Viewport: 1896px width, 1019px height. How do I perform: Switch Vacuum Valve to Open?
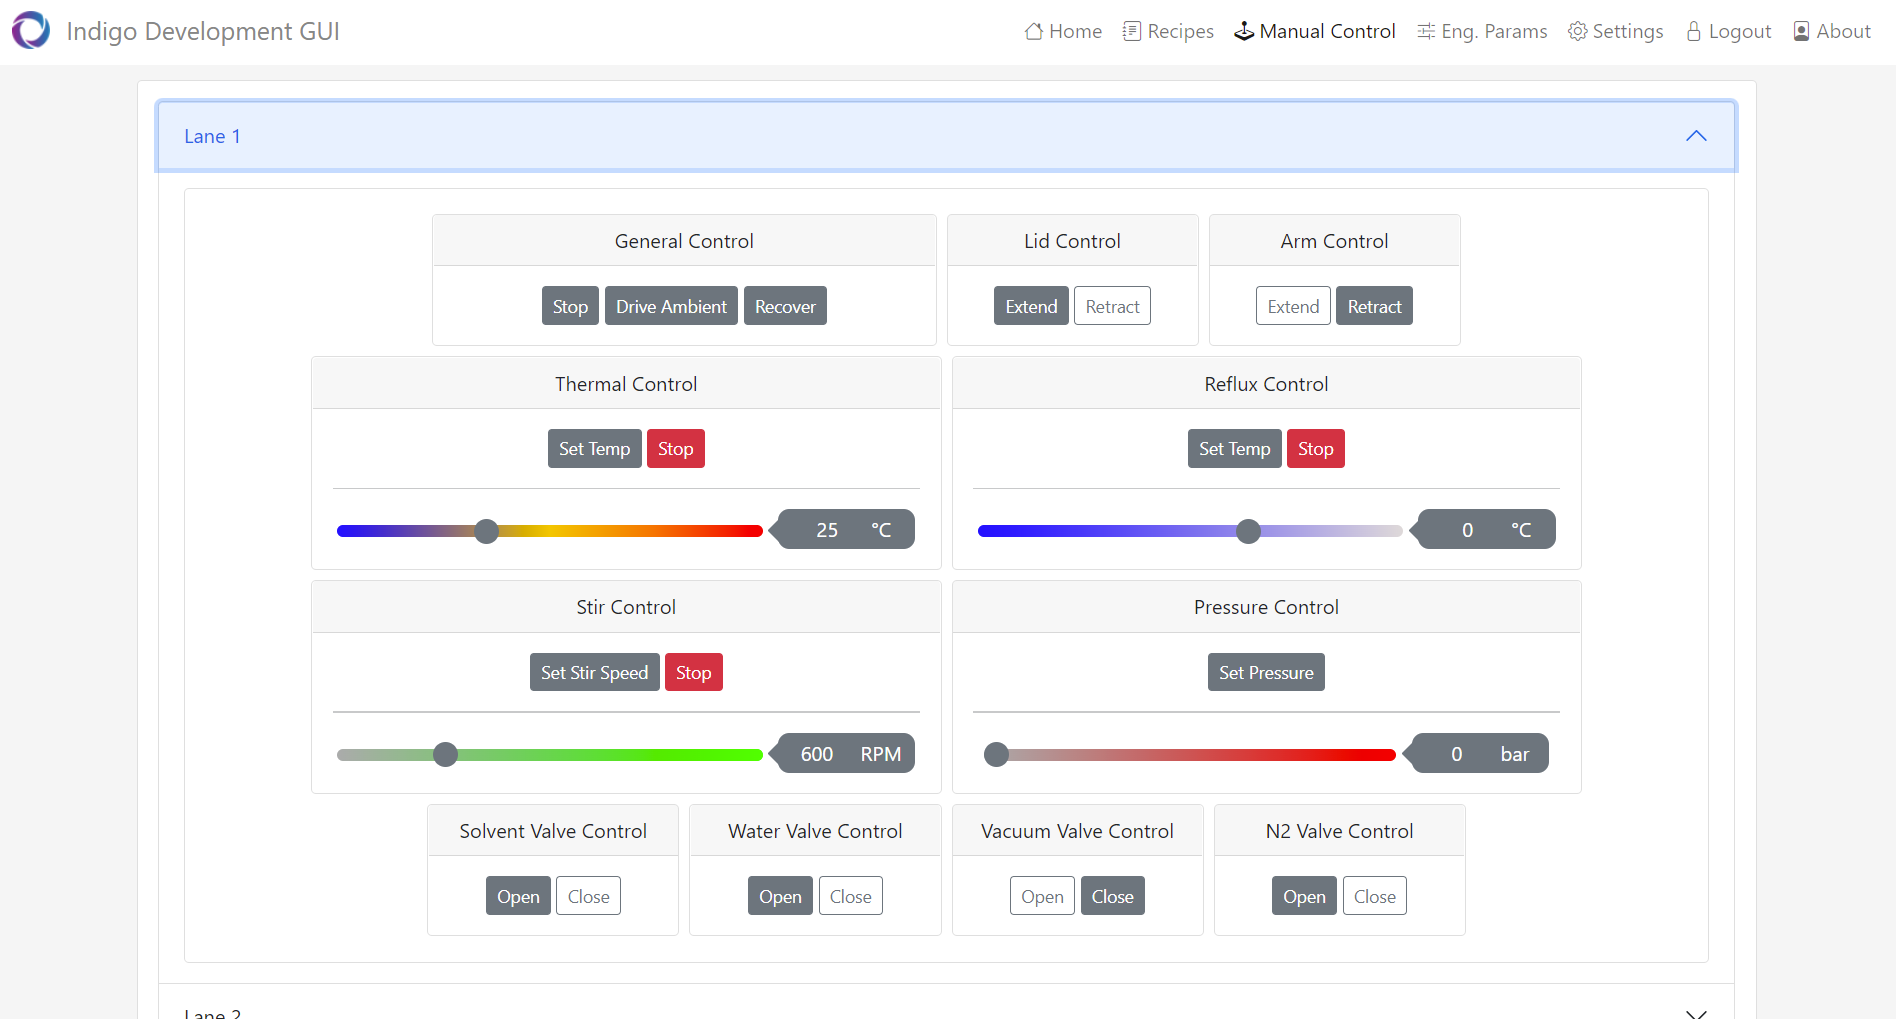[1042, 897]
